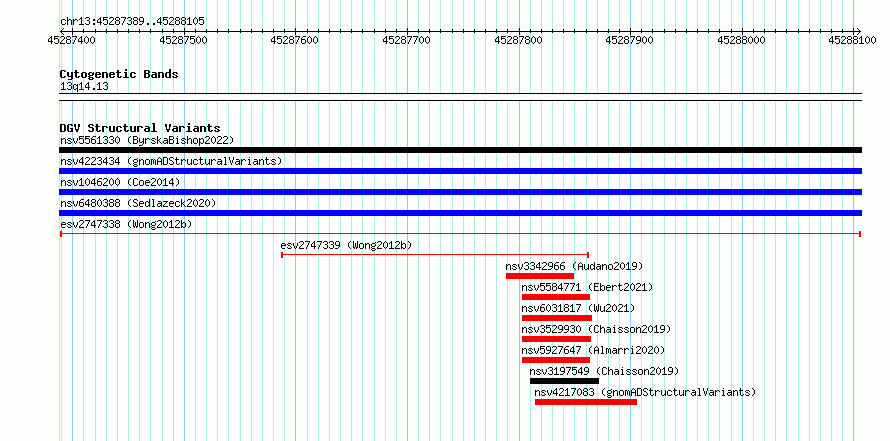The width and height of the screenshot is (890, 441).
Task: Select the black nsv5561330 variant bar
Action: pyautogui.click(x=460, y=150)
